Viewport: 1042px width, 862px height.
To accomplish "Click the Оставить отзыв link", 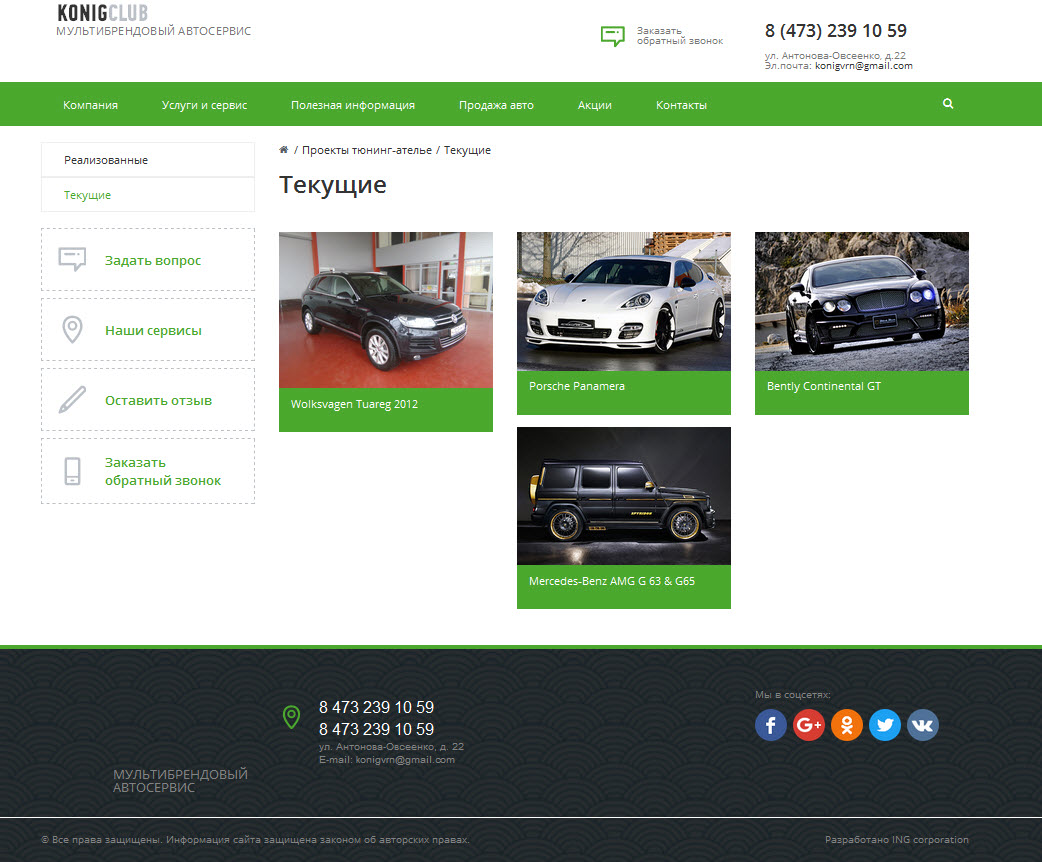I will (158, 400).
